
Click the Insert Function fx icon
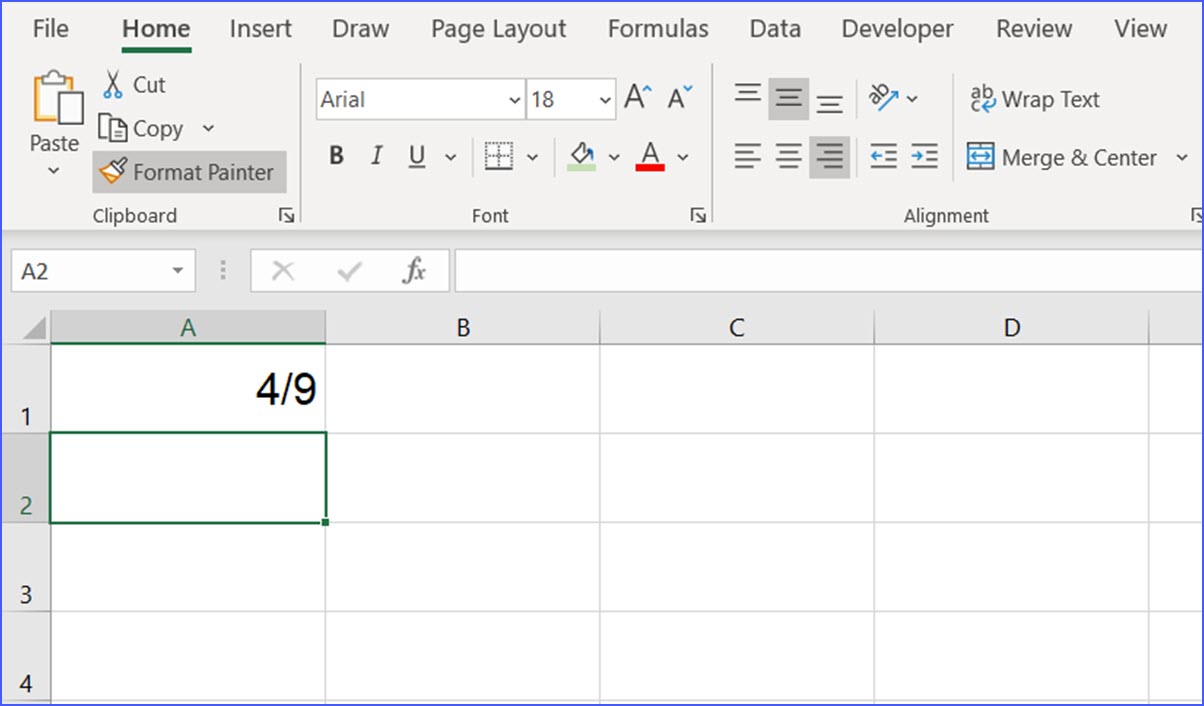pyautogui.click(x=413, y=271)
